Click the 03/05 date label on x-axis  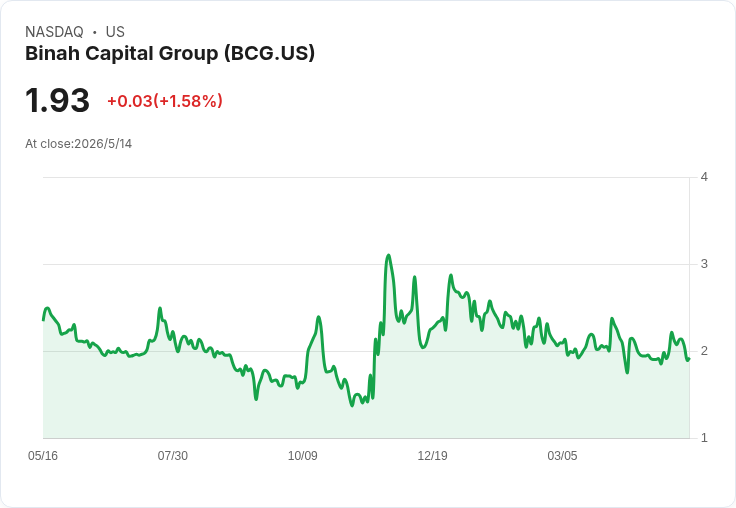(x=562, y=455)
